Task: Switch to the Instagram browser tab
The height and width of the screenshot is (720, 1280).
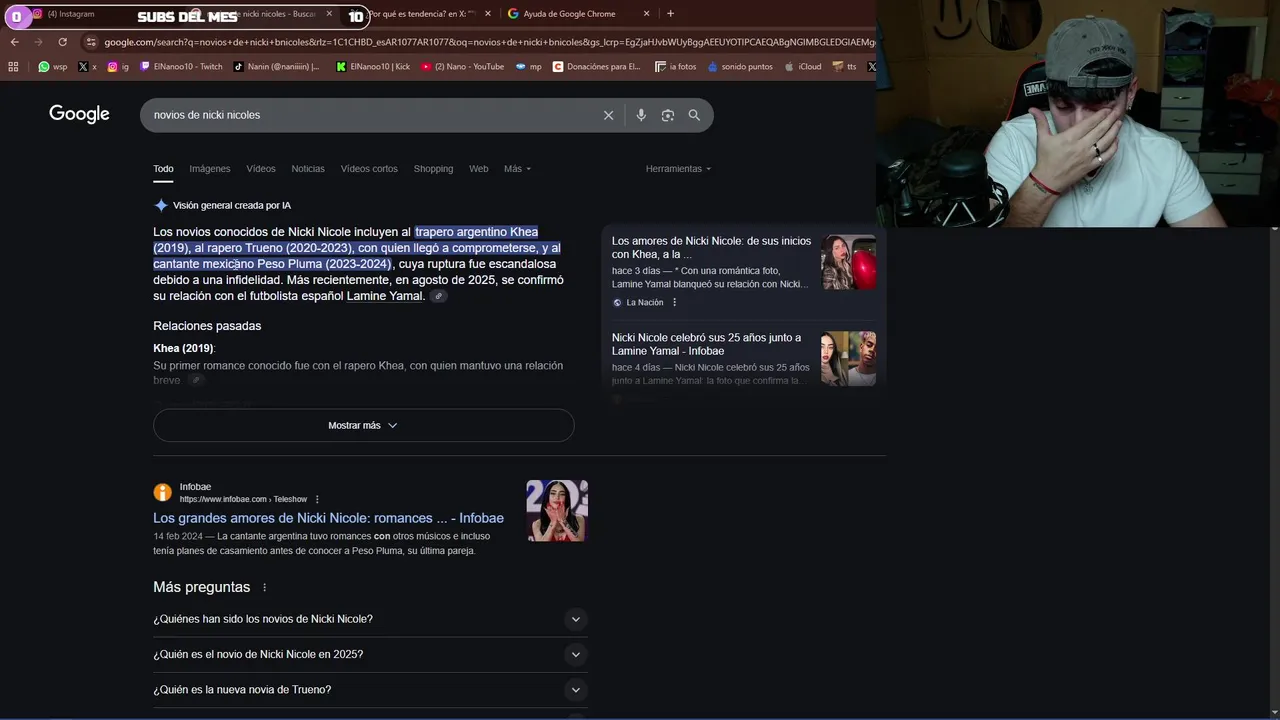Action: point(70,14)
